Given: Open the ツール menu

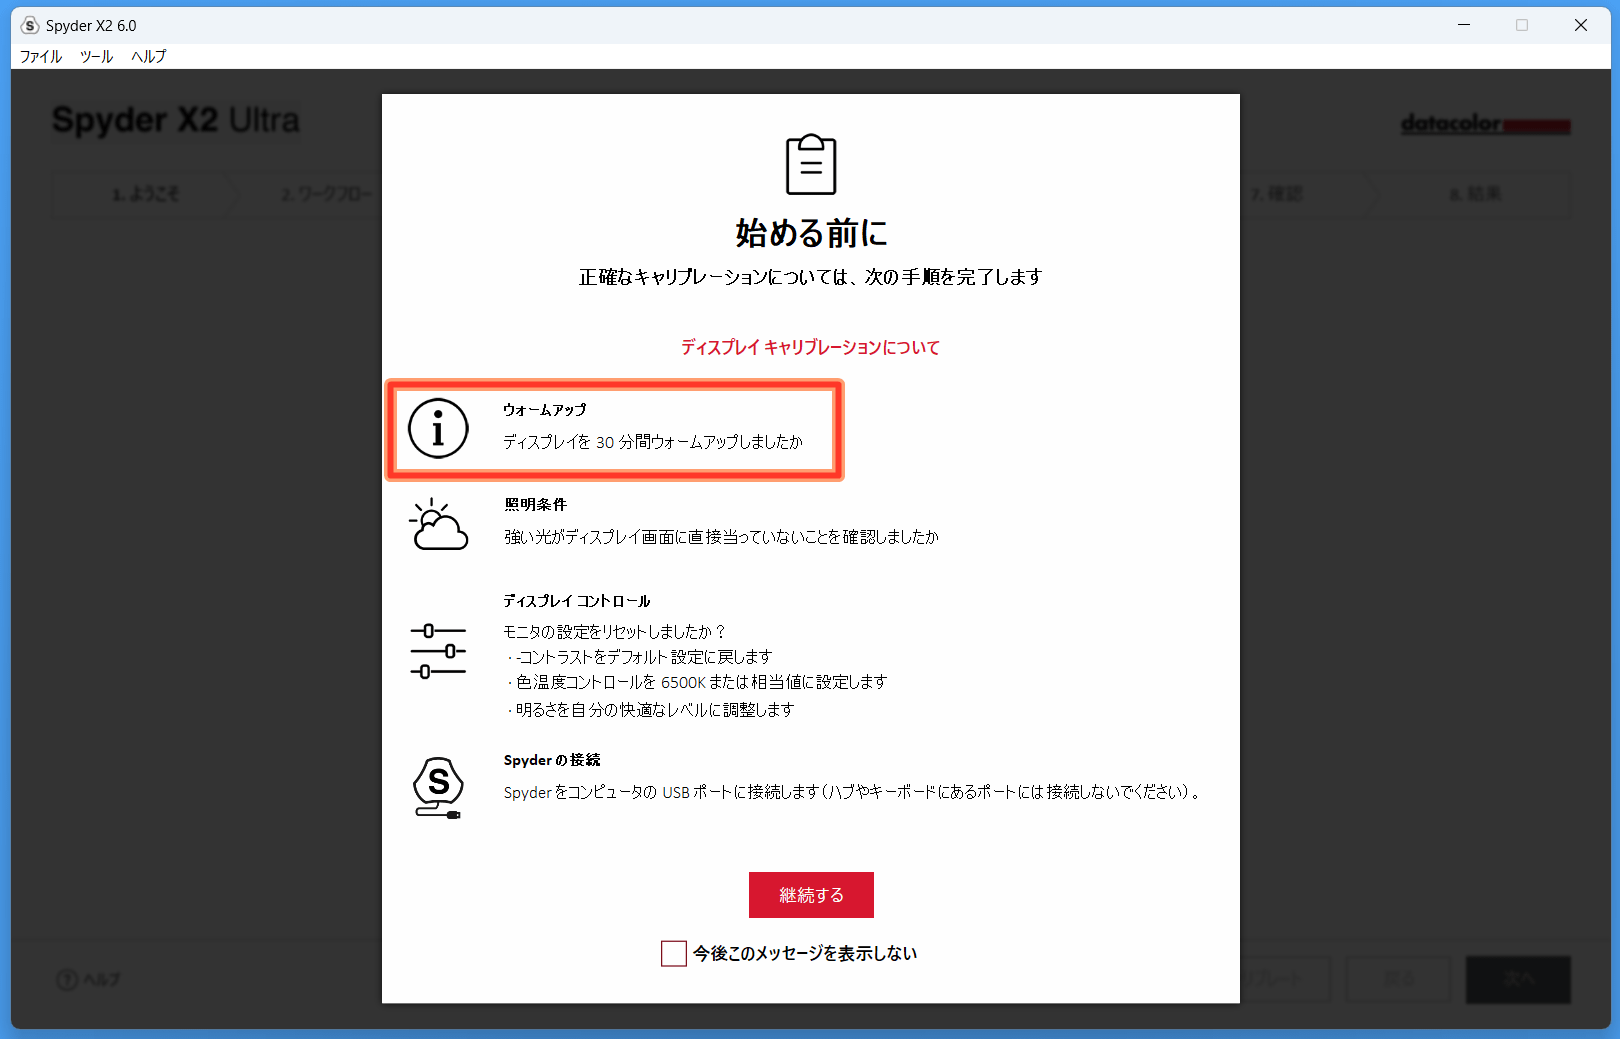Looking at the screenshot, I should click(96, 57).
